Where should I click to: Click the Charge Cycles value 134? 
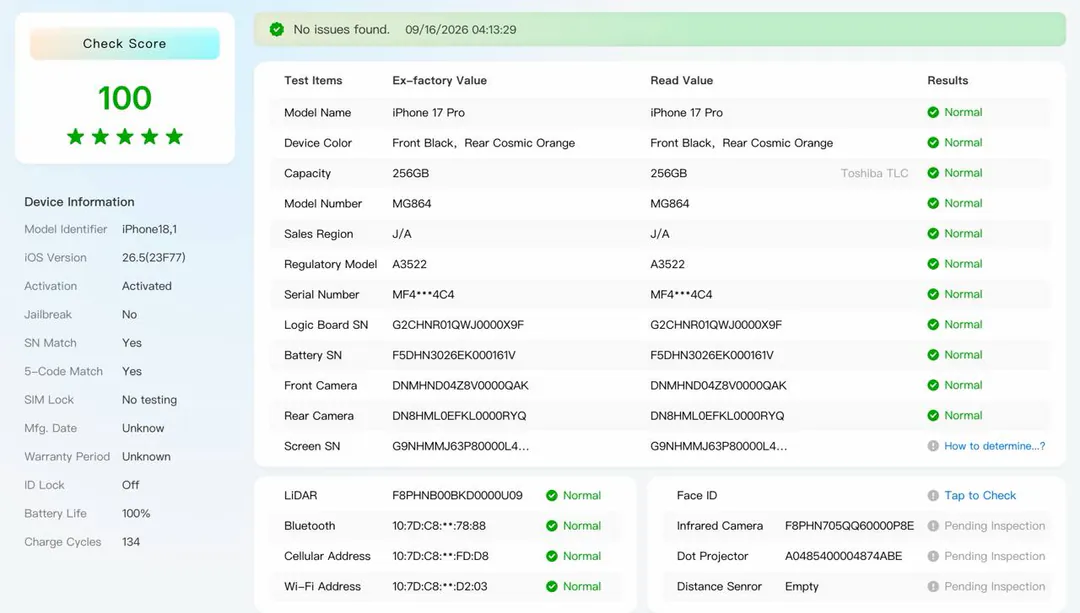tap(131, 541)
